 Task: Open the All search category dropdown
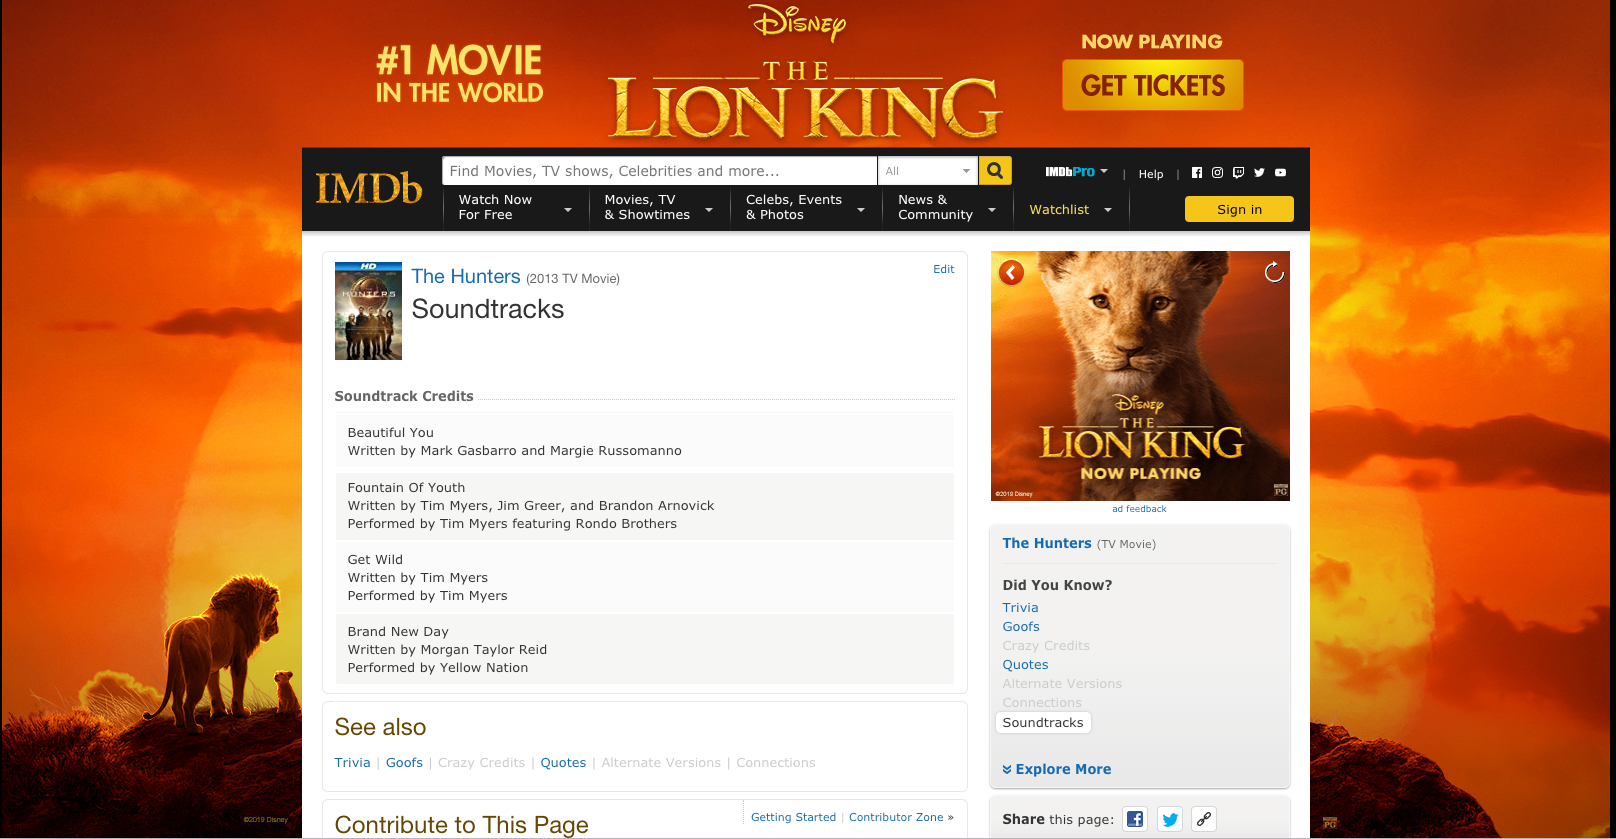[x=927, y=171]
